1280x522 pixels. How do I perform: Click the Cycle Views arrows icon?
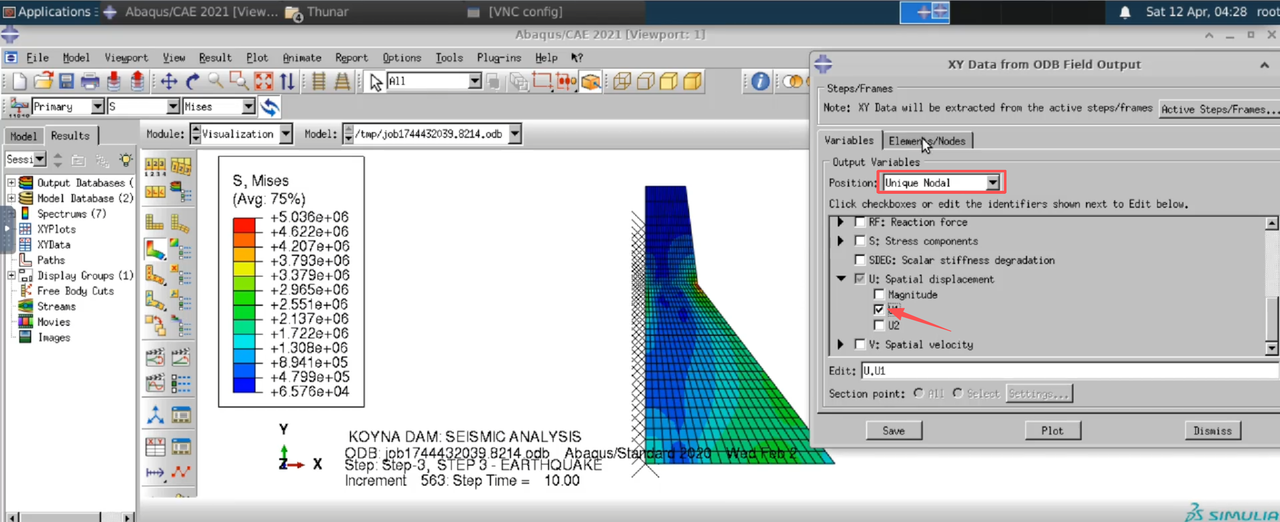point(287,82)
